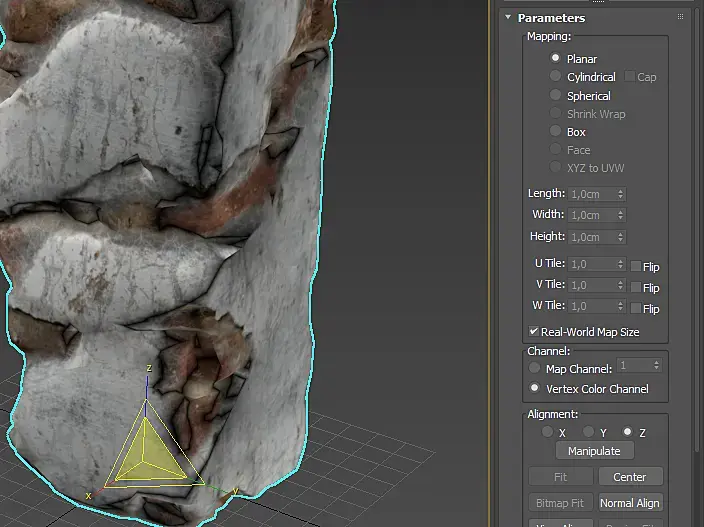
Task: Click the Map Channel number spinner
Action: pos(656,367)
